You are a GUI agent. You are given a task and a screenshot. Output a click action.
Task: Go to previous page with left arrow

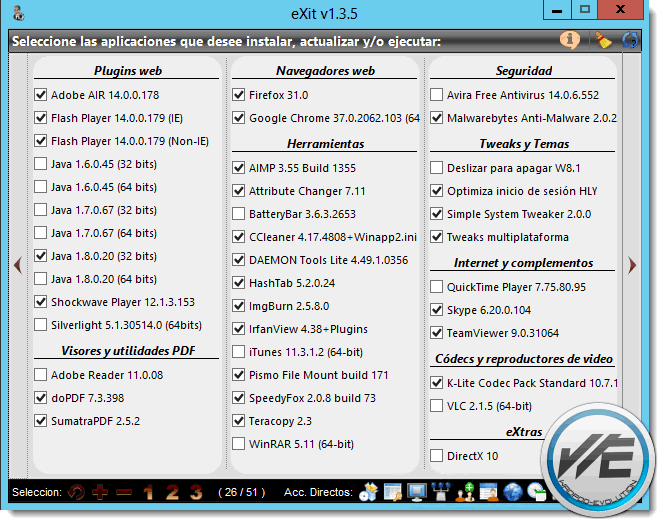18,265
